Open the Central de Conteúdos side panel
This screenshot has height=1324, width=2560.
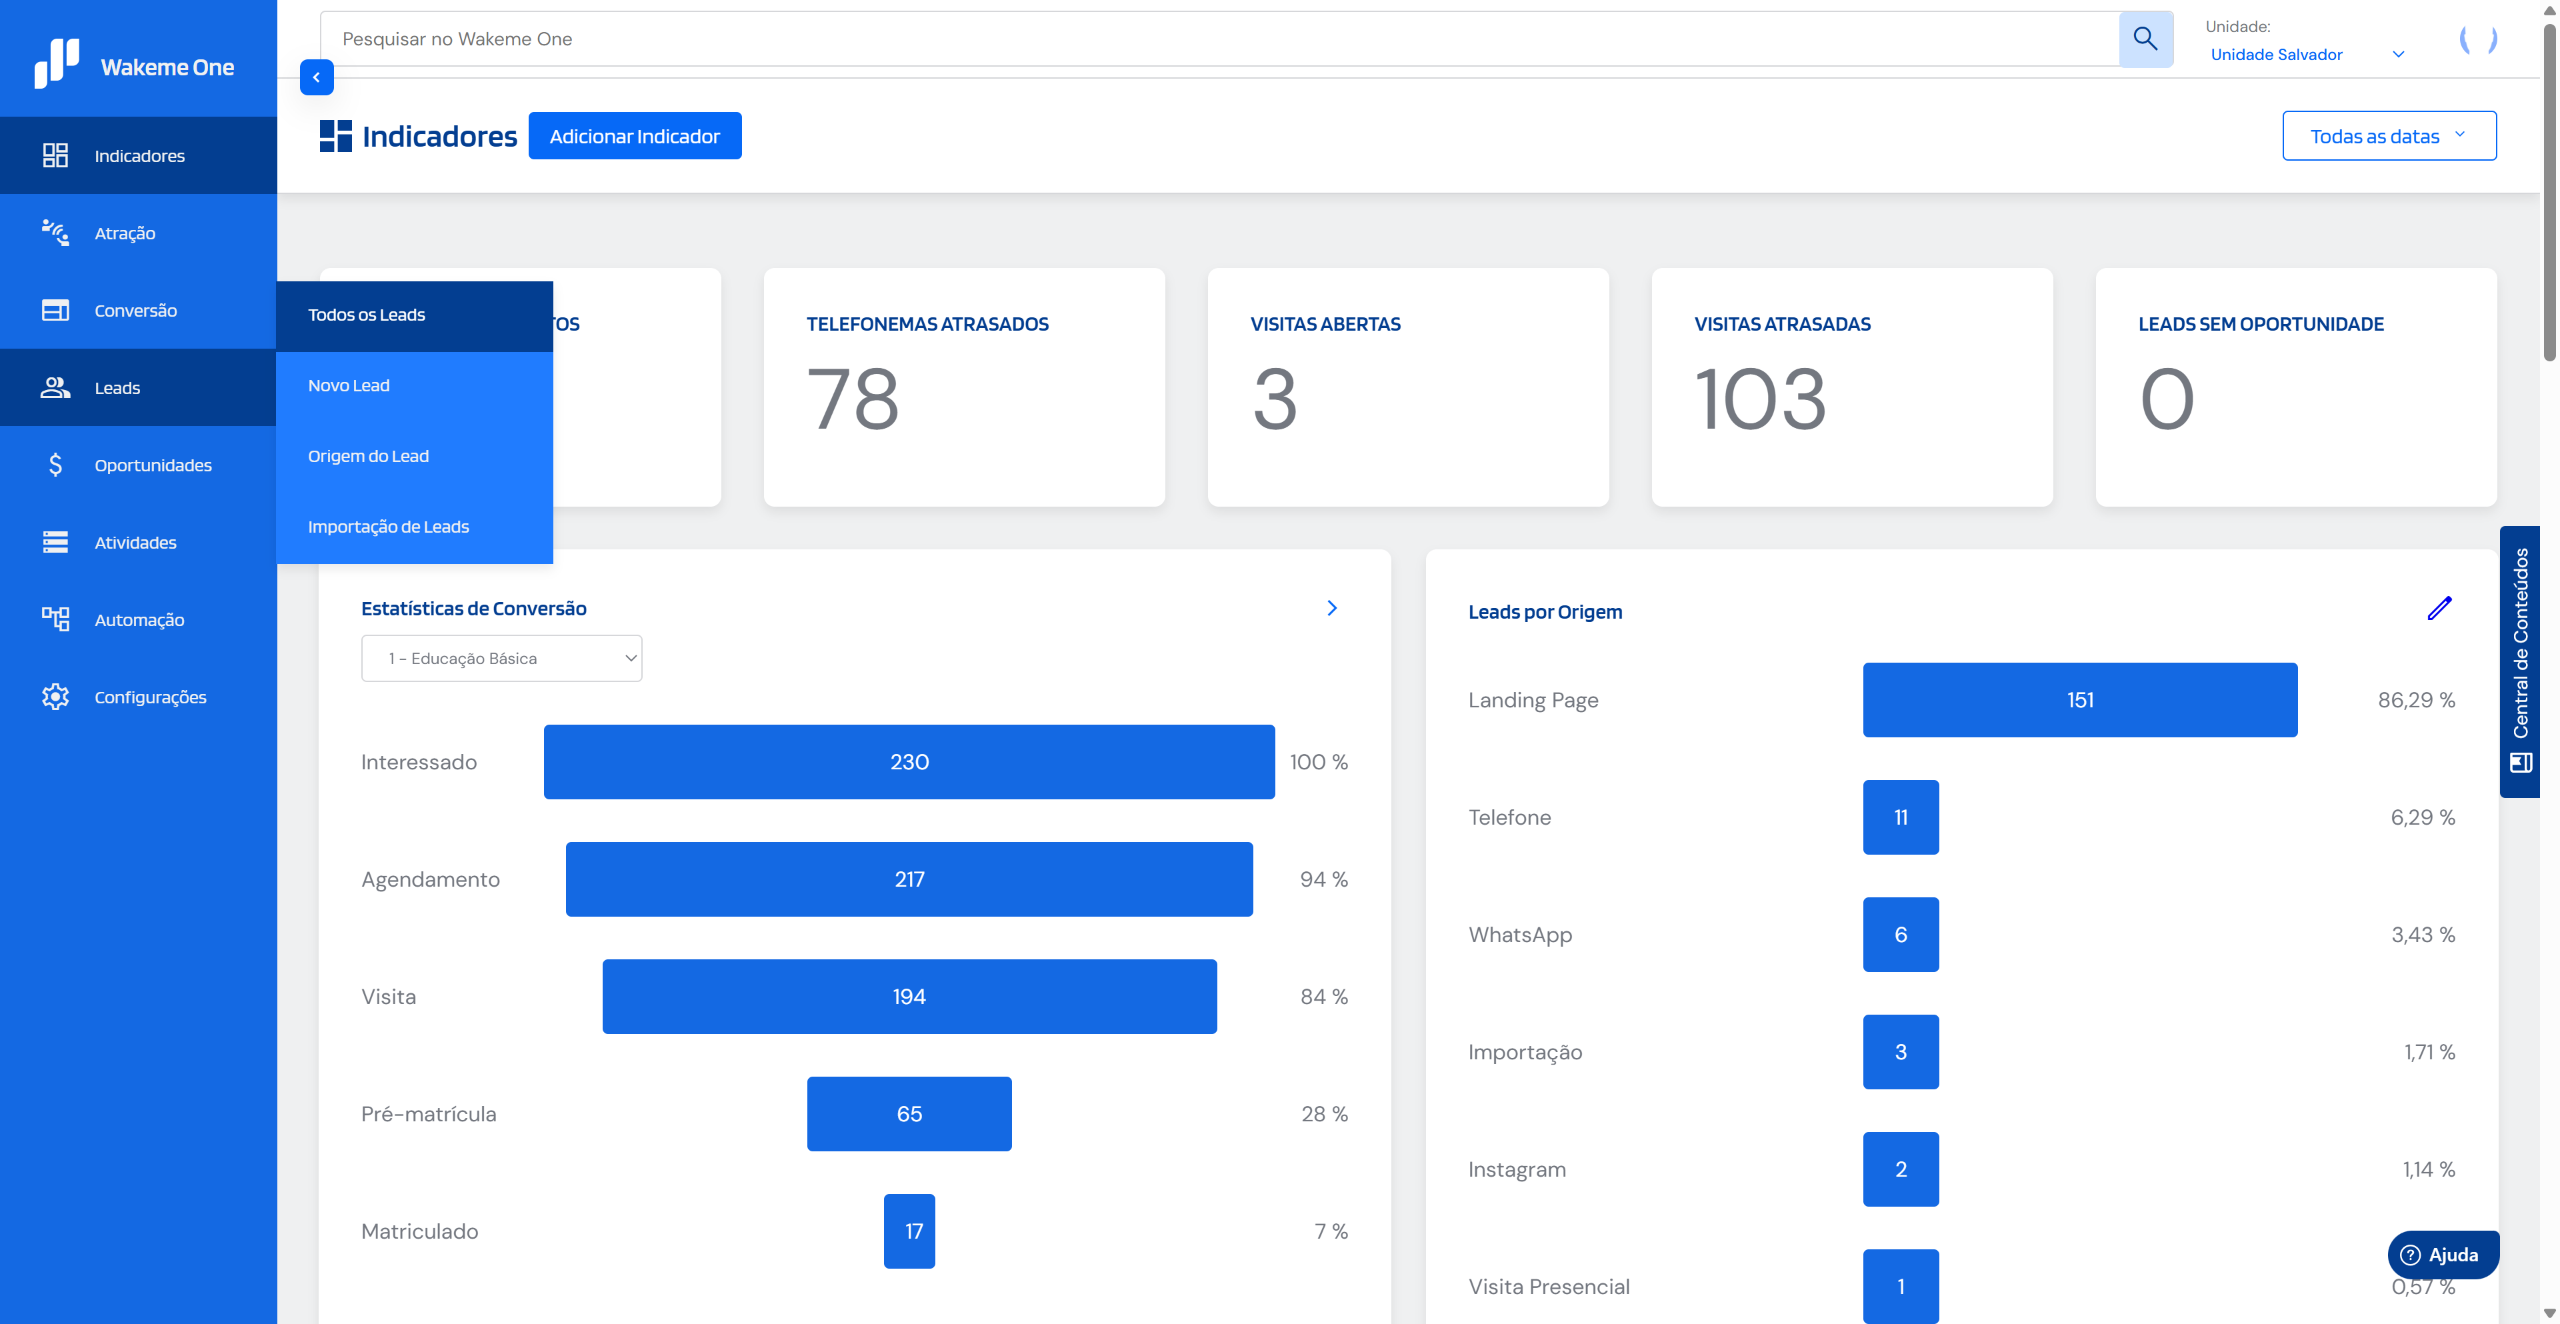pyautogui.click(x=2519, y=660)
